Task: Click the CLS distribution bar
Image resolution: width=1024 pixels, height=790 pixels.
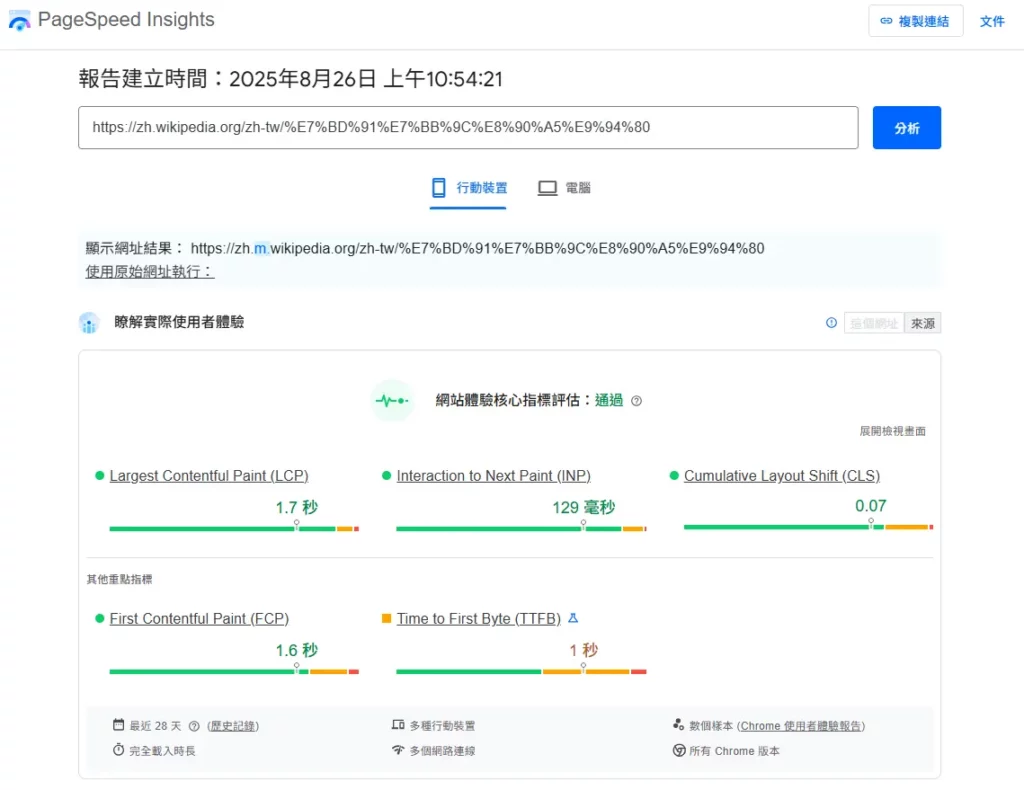Action: coord(808,526)
